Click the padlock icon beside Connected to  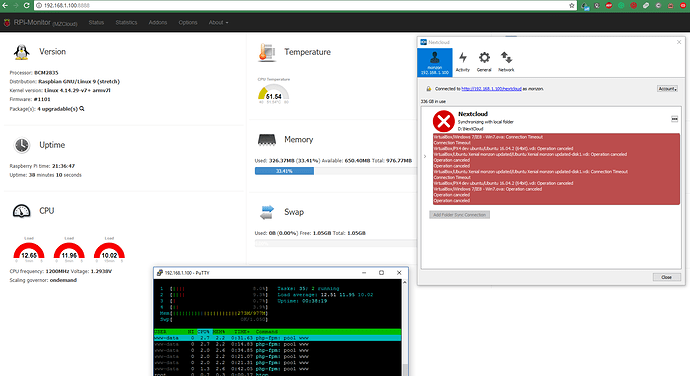tap(429, 89)
